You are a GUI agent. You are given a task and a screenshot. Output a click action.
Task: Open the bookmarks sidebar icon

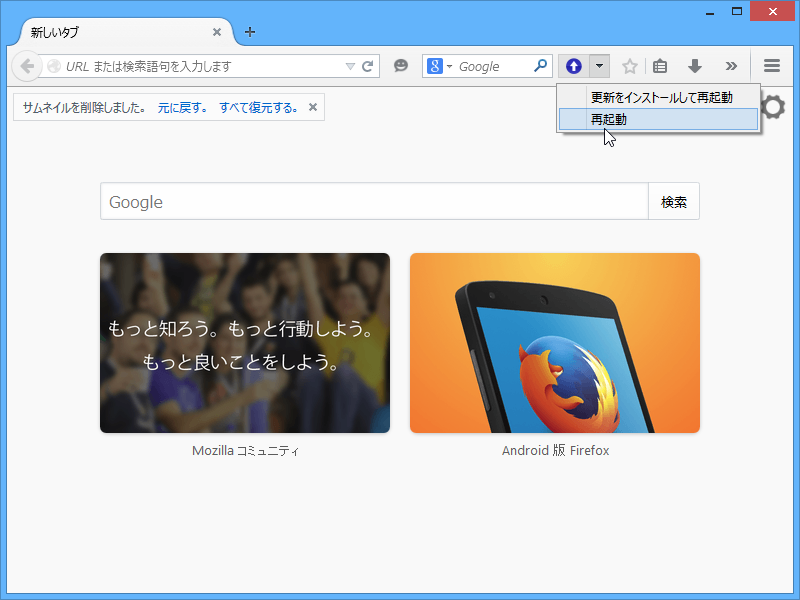coord(660,65)
